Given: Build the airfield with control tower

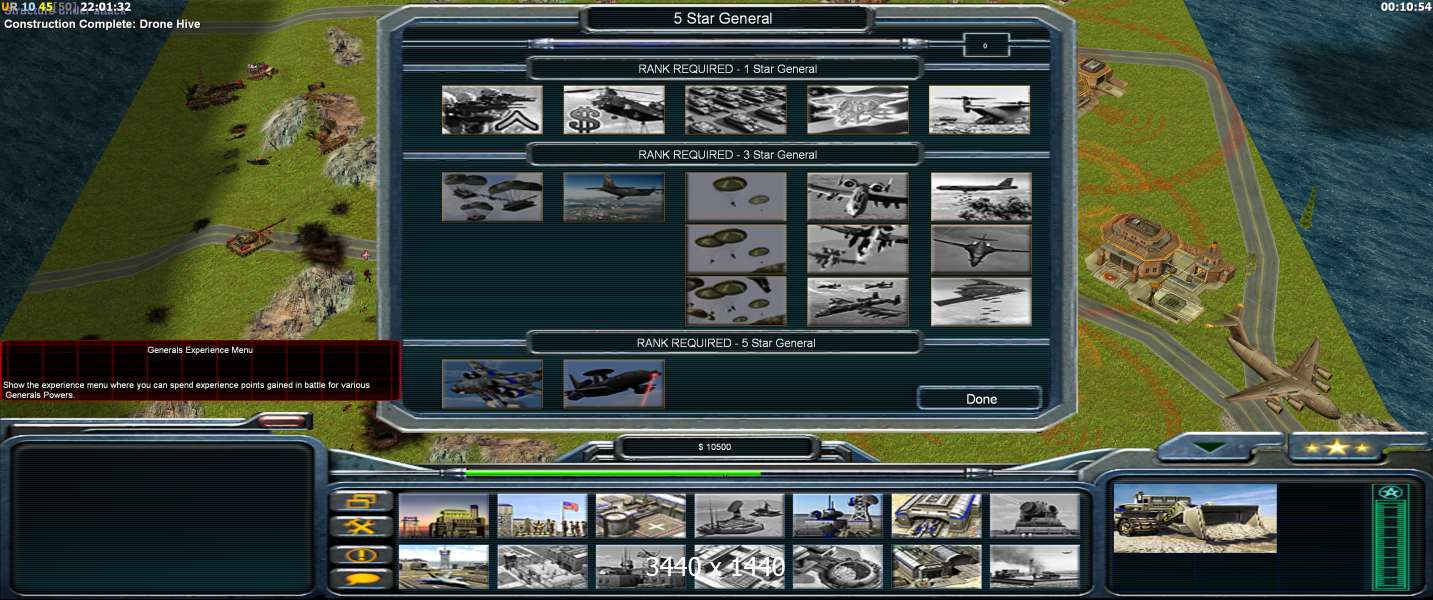Looking at the screenshot, I should point(444,566).
